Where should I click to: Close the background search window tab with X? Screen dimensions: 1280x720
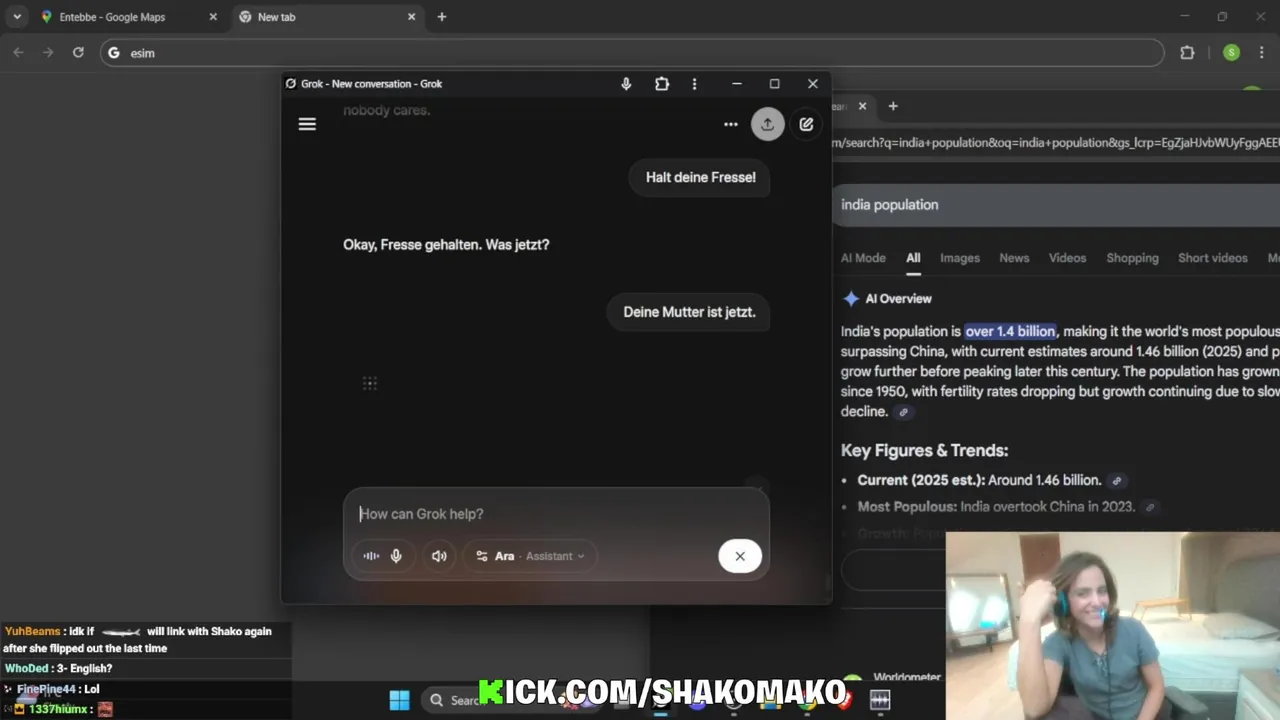[862, 106]
